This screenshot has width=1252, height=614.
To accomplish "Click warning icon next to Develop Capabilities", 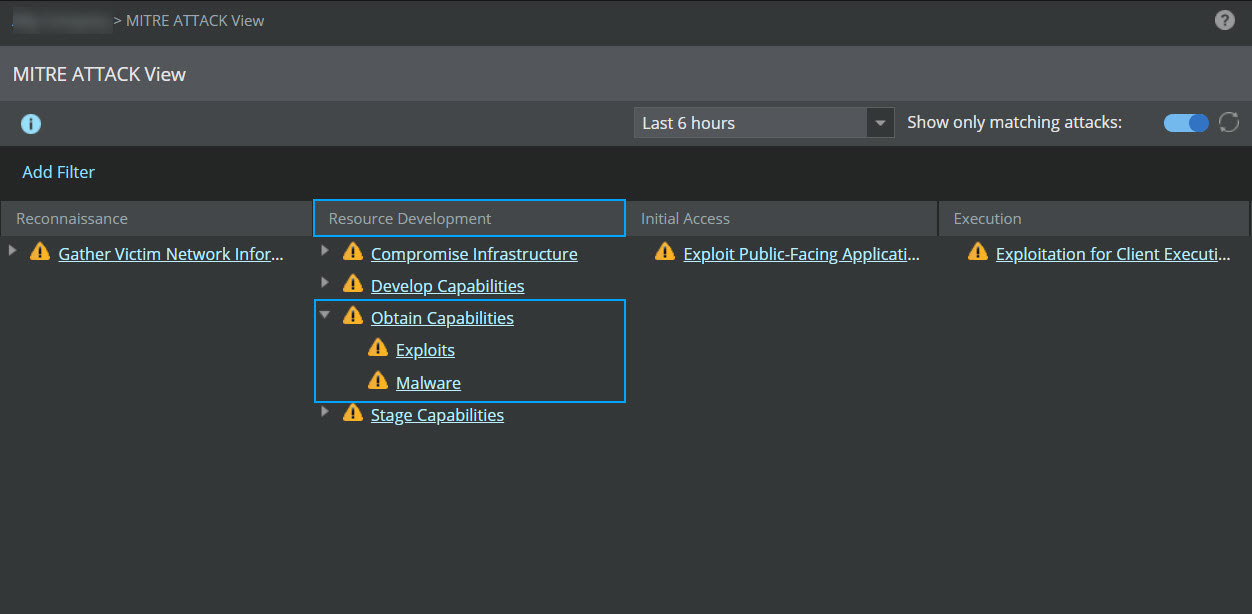I will point(353,283).
